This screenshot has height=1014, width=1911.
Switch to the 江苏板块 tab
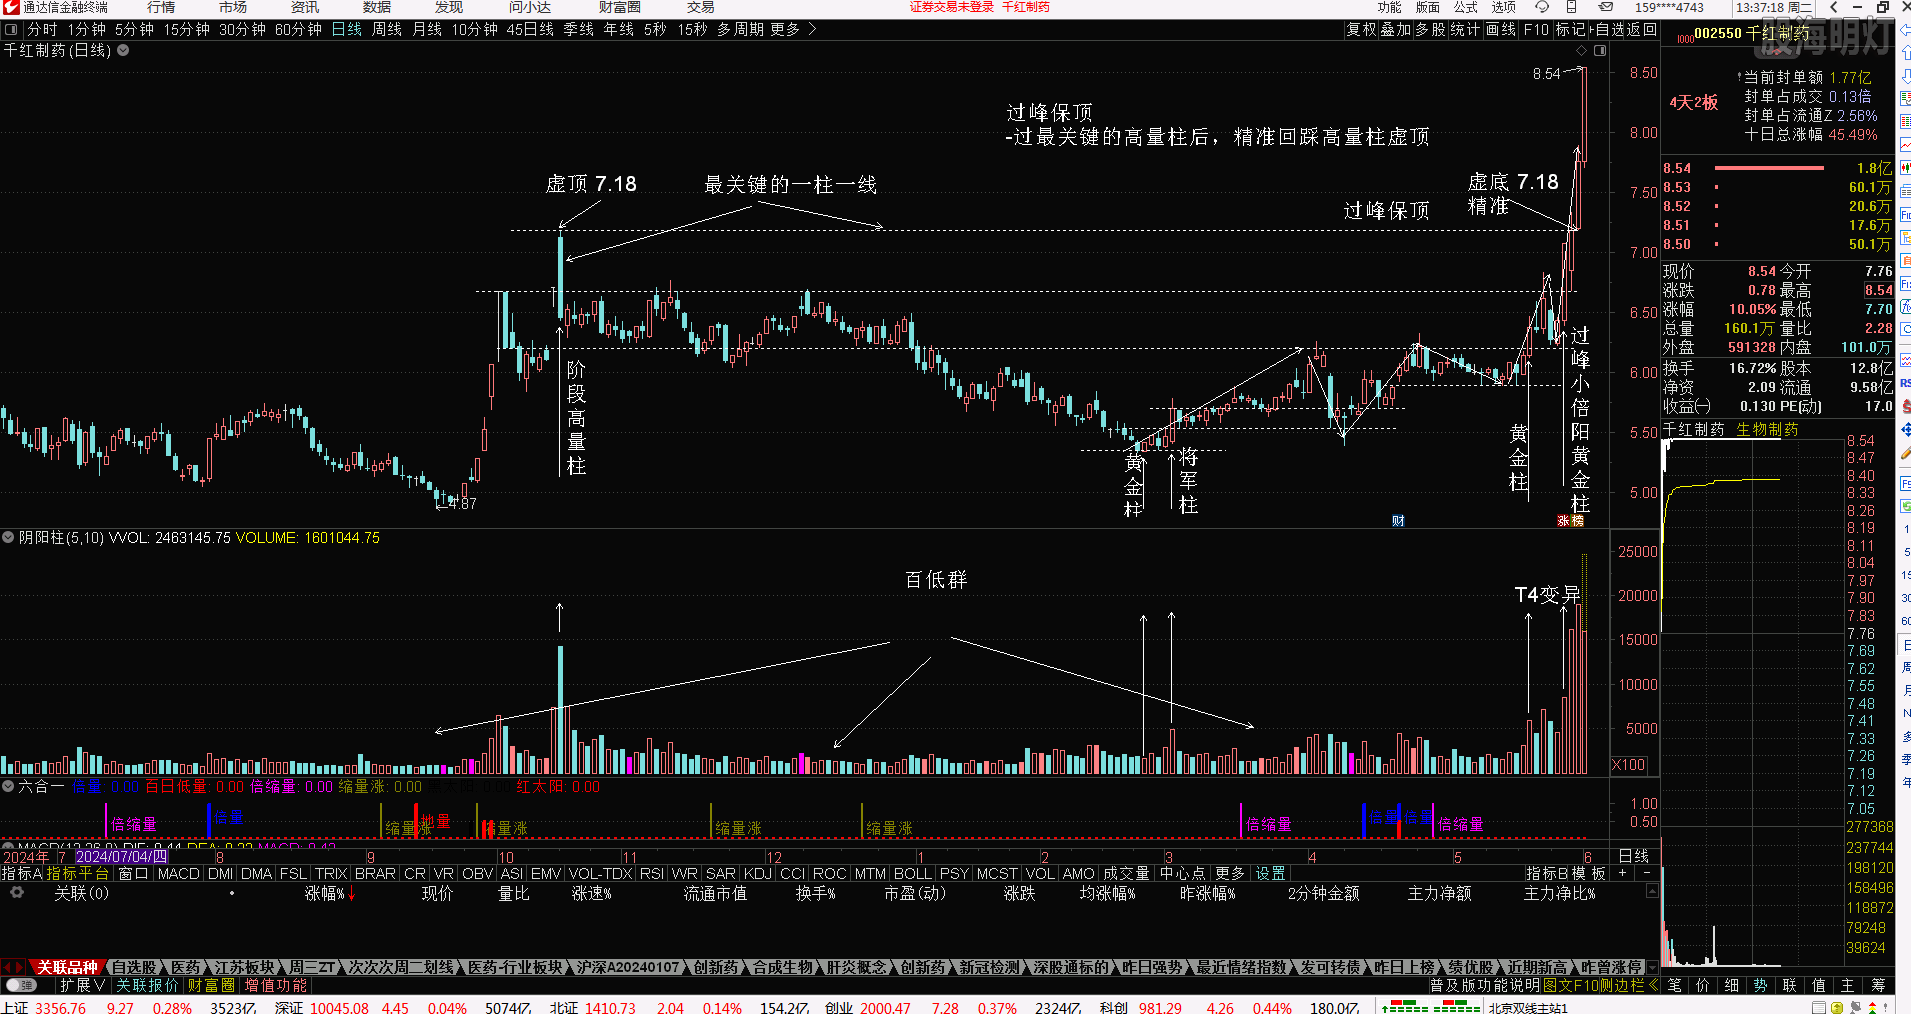[x=244, y=967]
